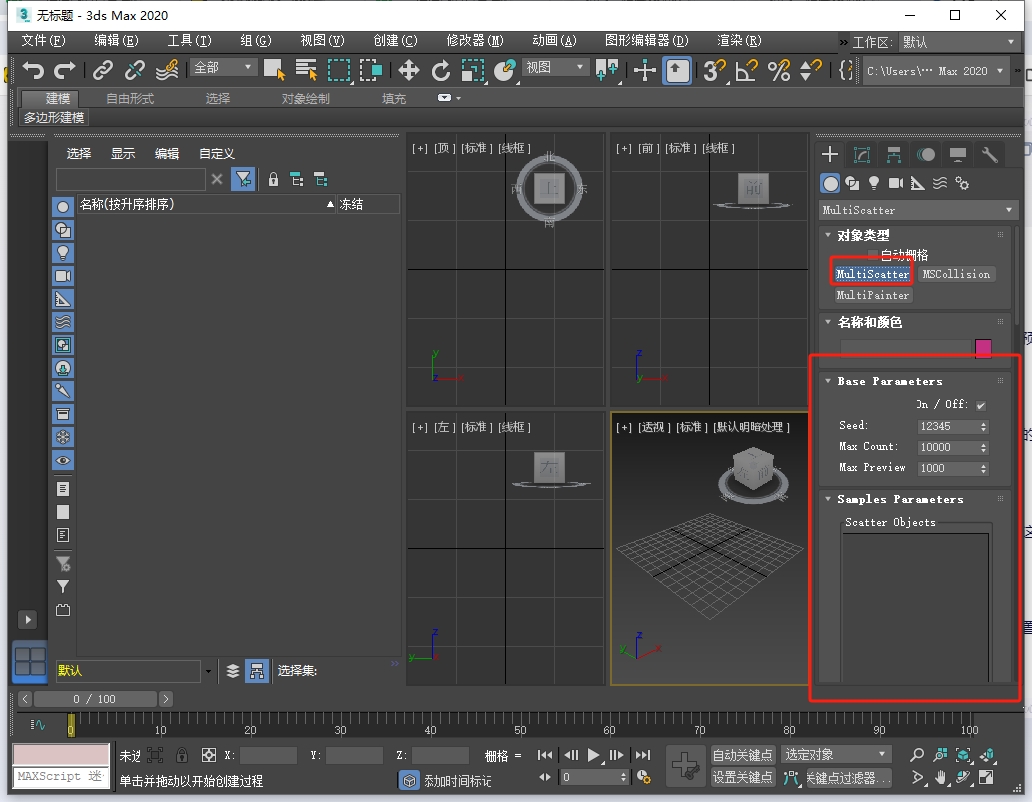
Task: Choose Rectangular Selection Region tool
Action: (x=339, y=69)
